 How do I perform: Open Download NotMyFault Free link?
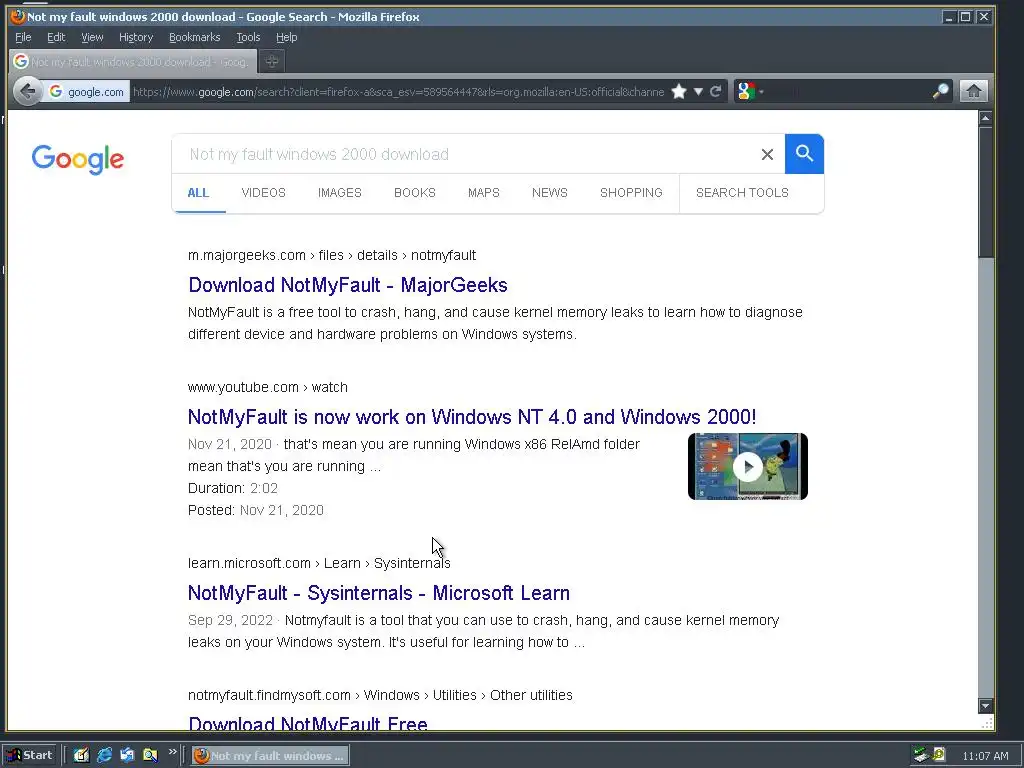[x=308, y=724]
